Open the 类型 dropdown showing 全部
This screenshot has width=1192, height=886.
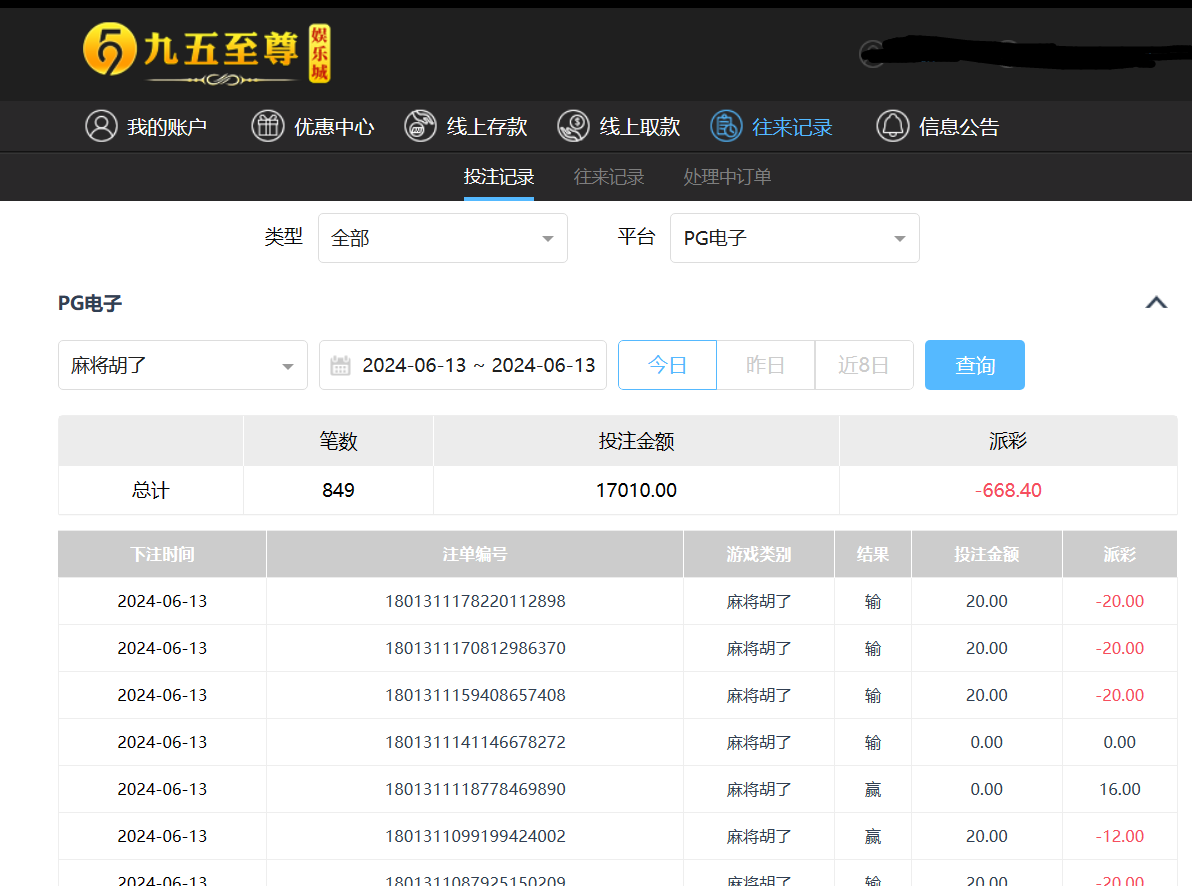point(442,238)
